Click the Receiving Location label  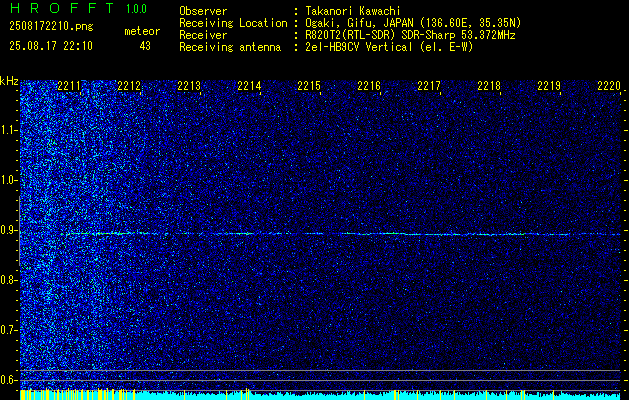(x=233, y=23)
